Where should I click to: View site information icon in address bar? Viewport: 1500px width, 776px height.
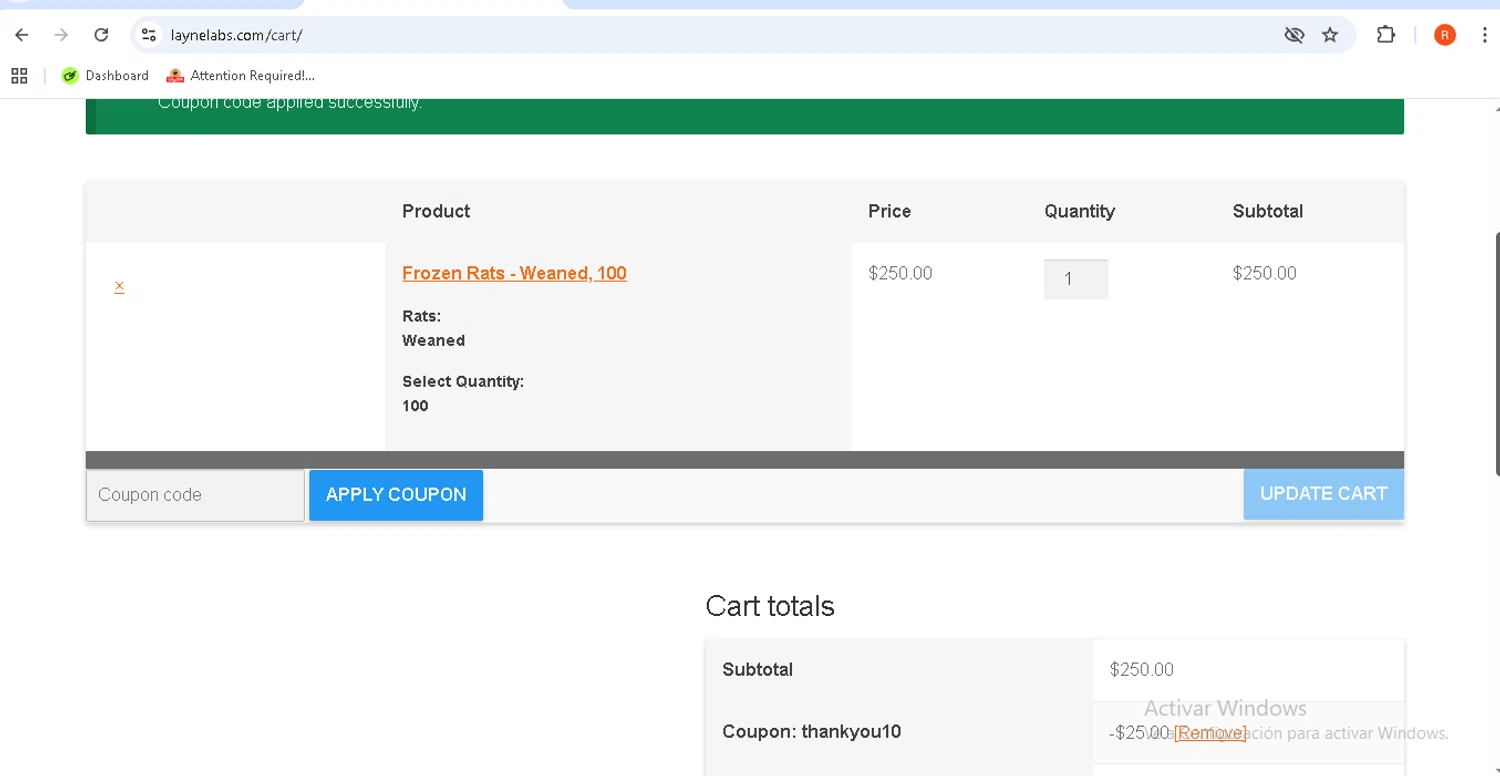pos(149,35)
